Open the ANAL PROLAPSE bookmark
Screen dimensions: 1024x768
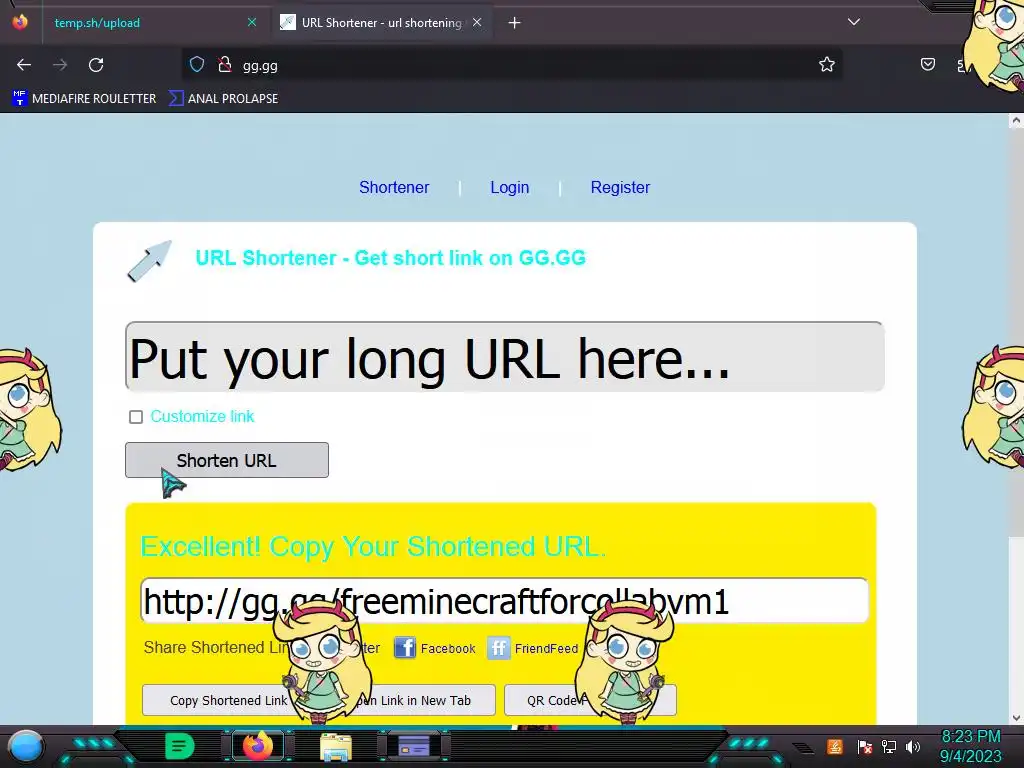pyautogui.click(x=223, y=99)
